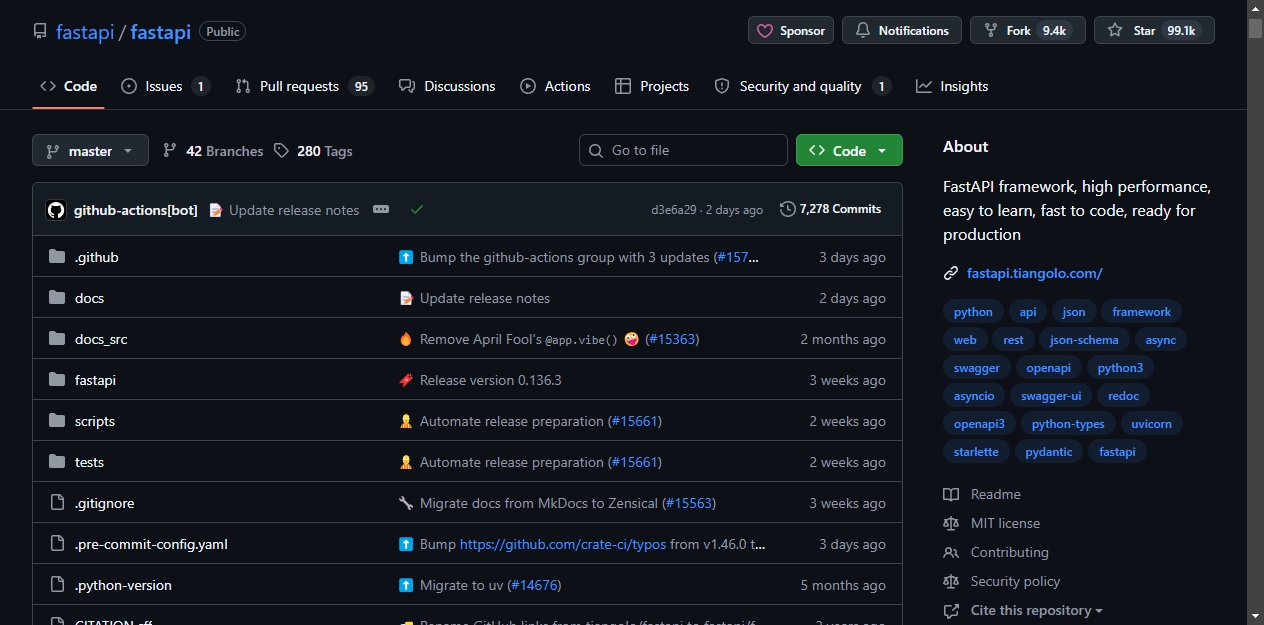This screenshot has height=625, width=1264.
Task: Open the commit details ellipsis icon
Action: (380, 209)
